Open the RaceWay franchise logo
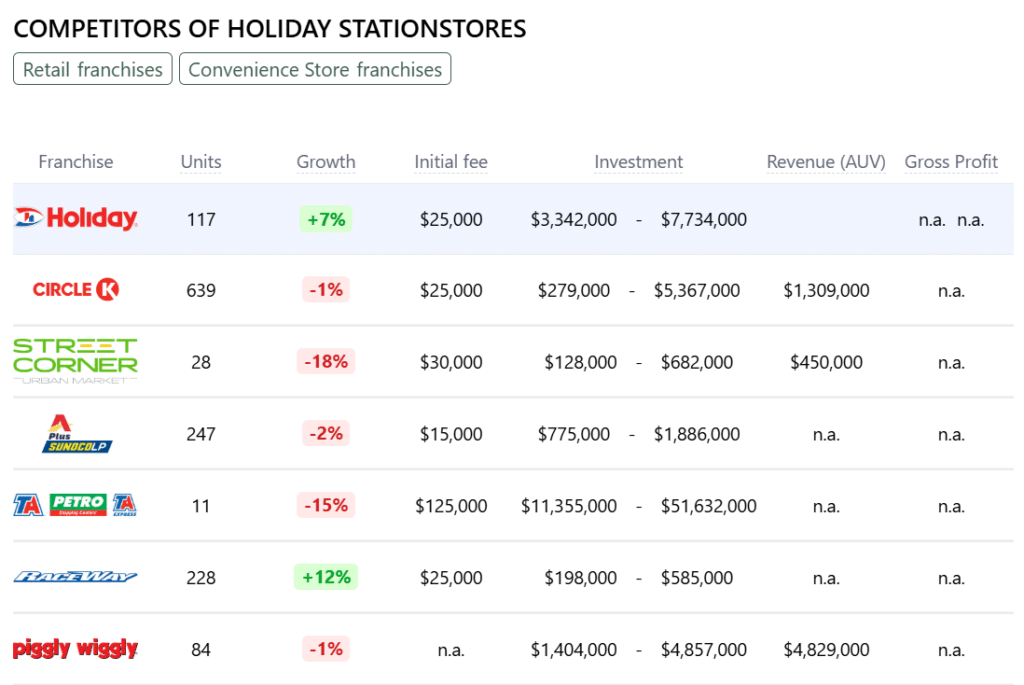This screenshot has width=1024, height=685. pos(76,577)
